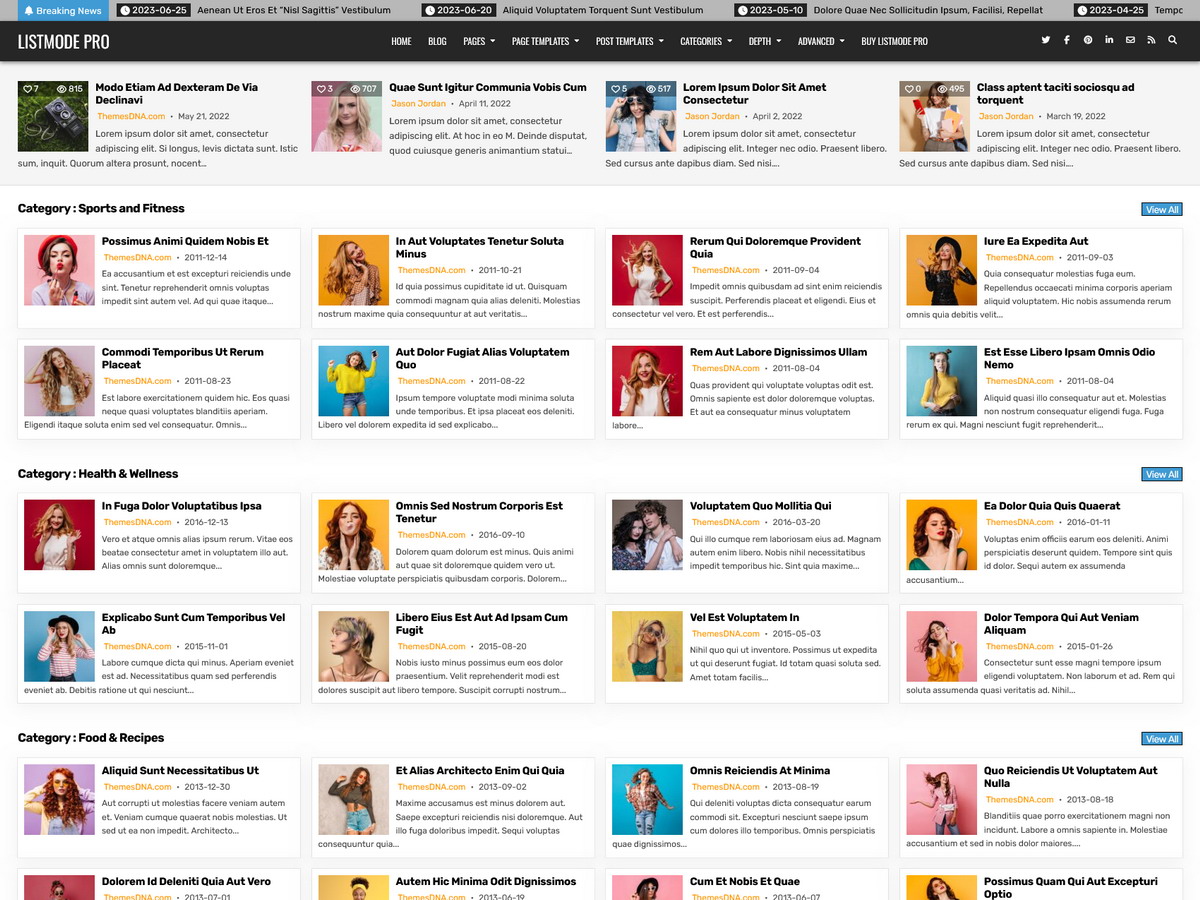Image resolution: width=1200 pixels, height=900 pixels.
Task: Open the Categories dropdown menu
Action: tap(705, 41)
